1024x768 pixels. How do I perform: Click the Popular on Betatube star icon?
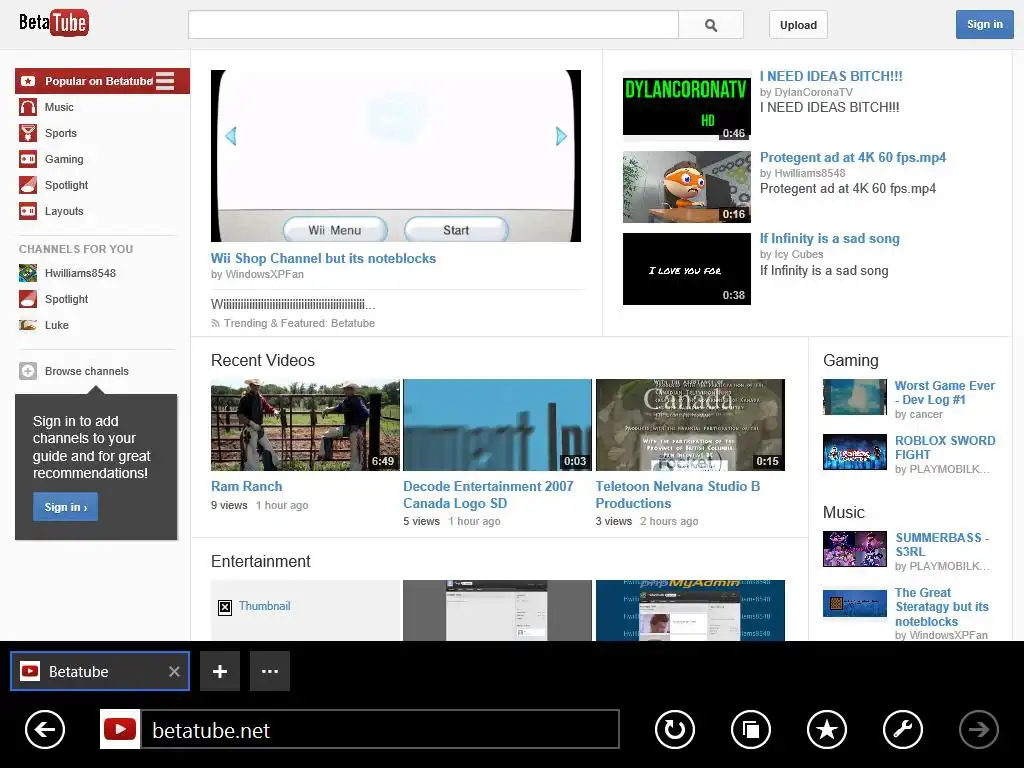pyautogui.click(x=28, y=81)
